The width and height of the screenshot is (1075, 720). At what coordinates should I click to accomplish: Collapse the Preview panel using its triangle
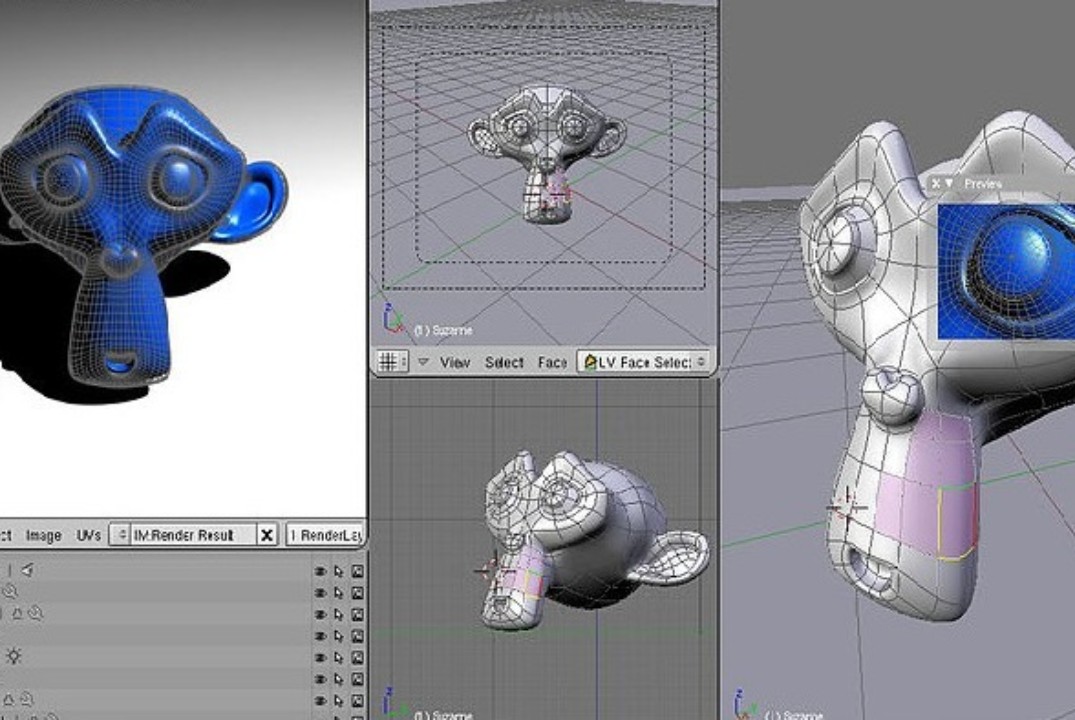pos(949,184)
